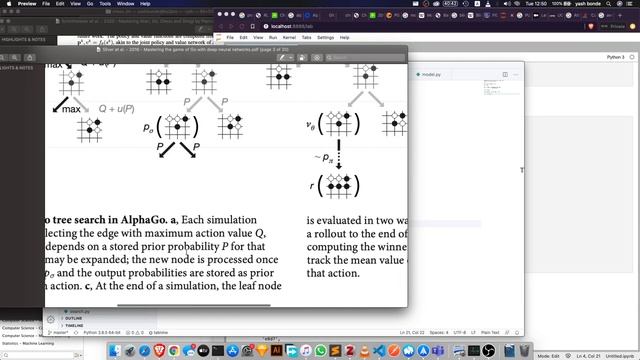This screenshot has width=640, height=360.
Task: Click the errors and warnings count in status bar
Action: pos(134,333)
